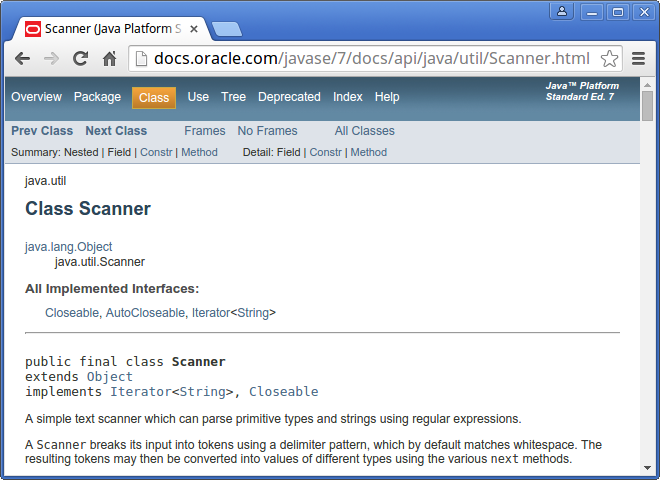Reload the page with the refresh icon

click(80, 59)
